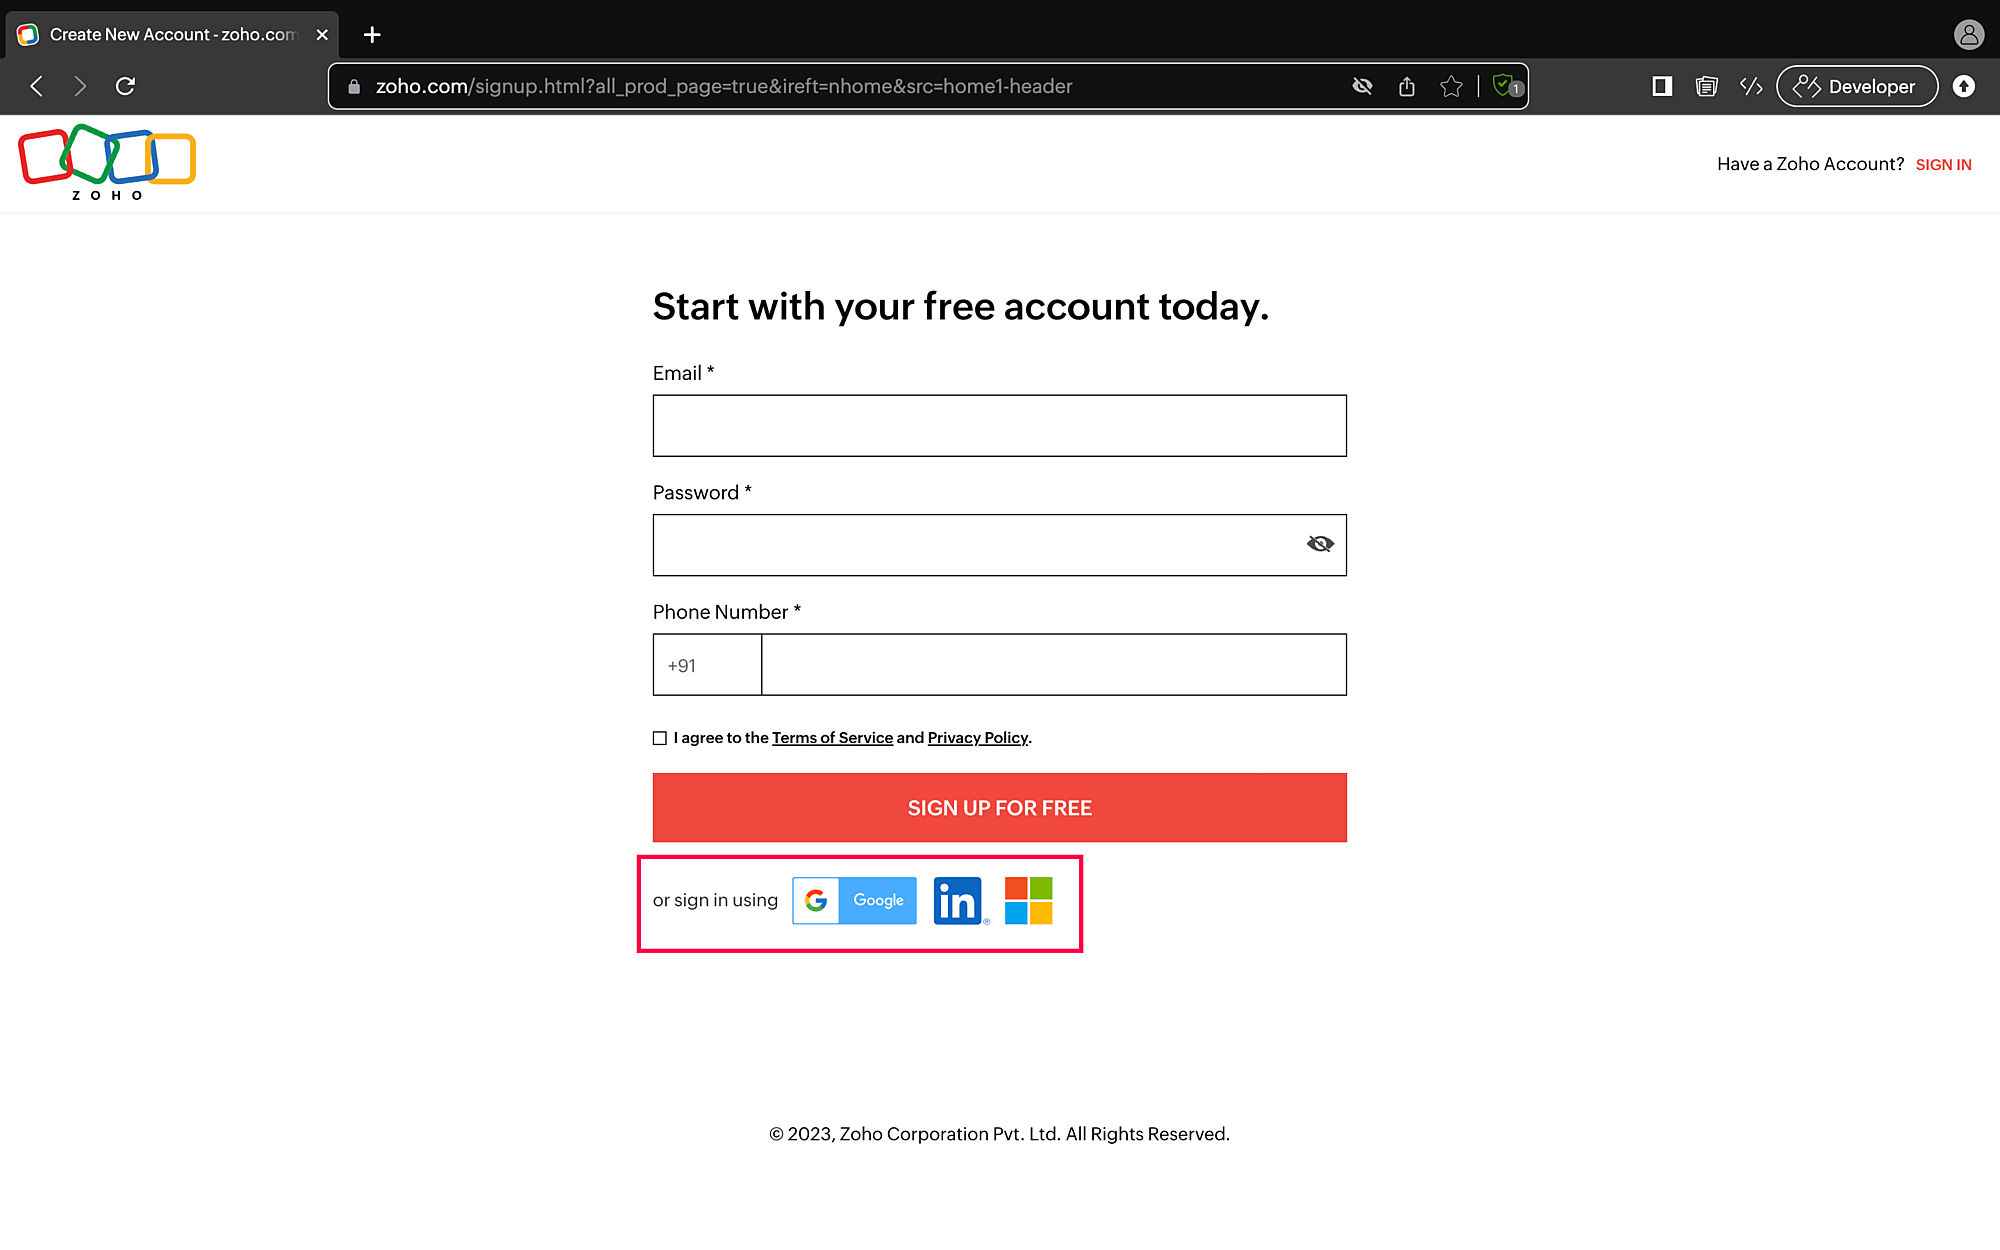
Task: Sign in with the LinkedIn icon
Action: [x=957, y=900]
